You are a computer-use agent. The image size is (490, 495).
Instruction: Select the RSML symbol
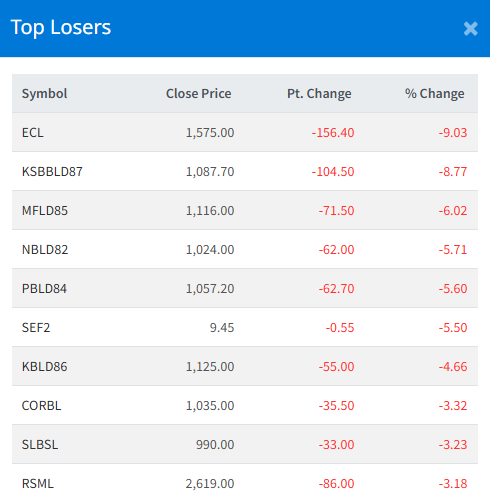pos(37,484)
